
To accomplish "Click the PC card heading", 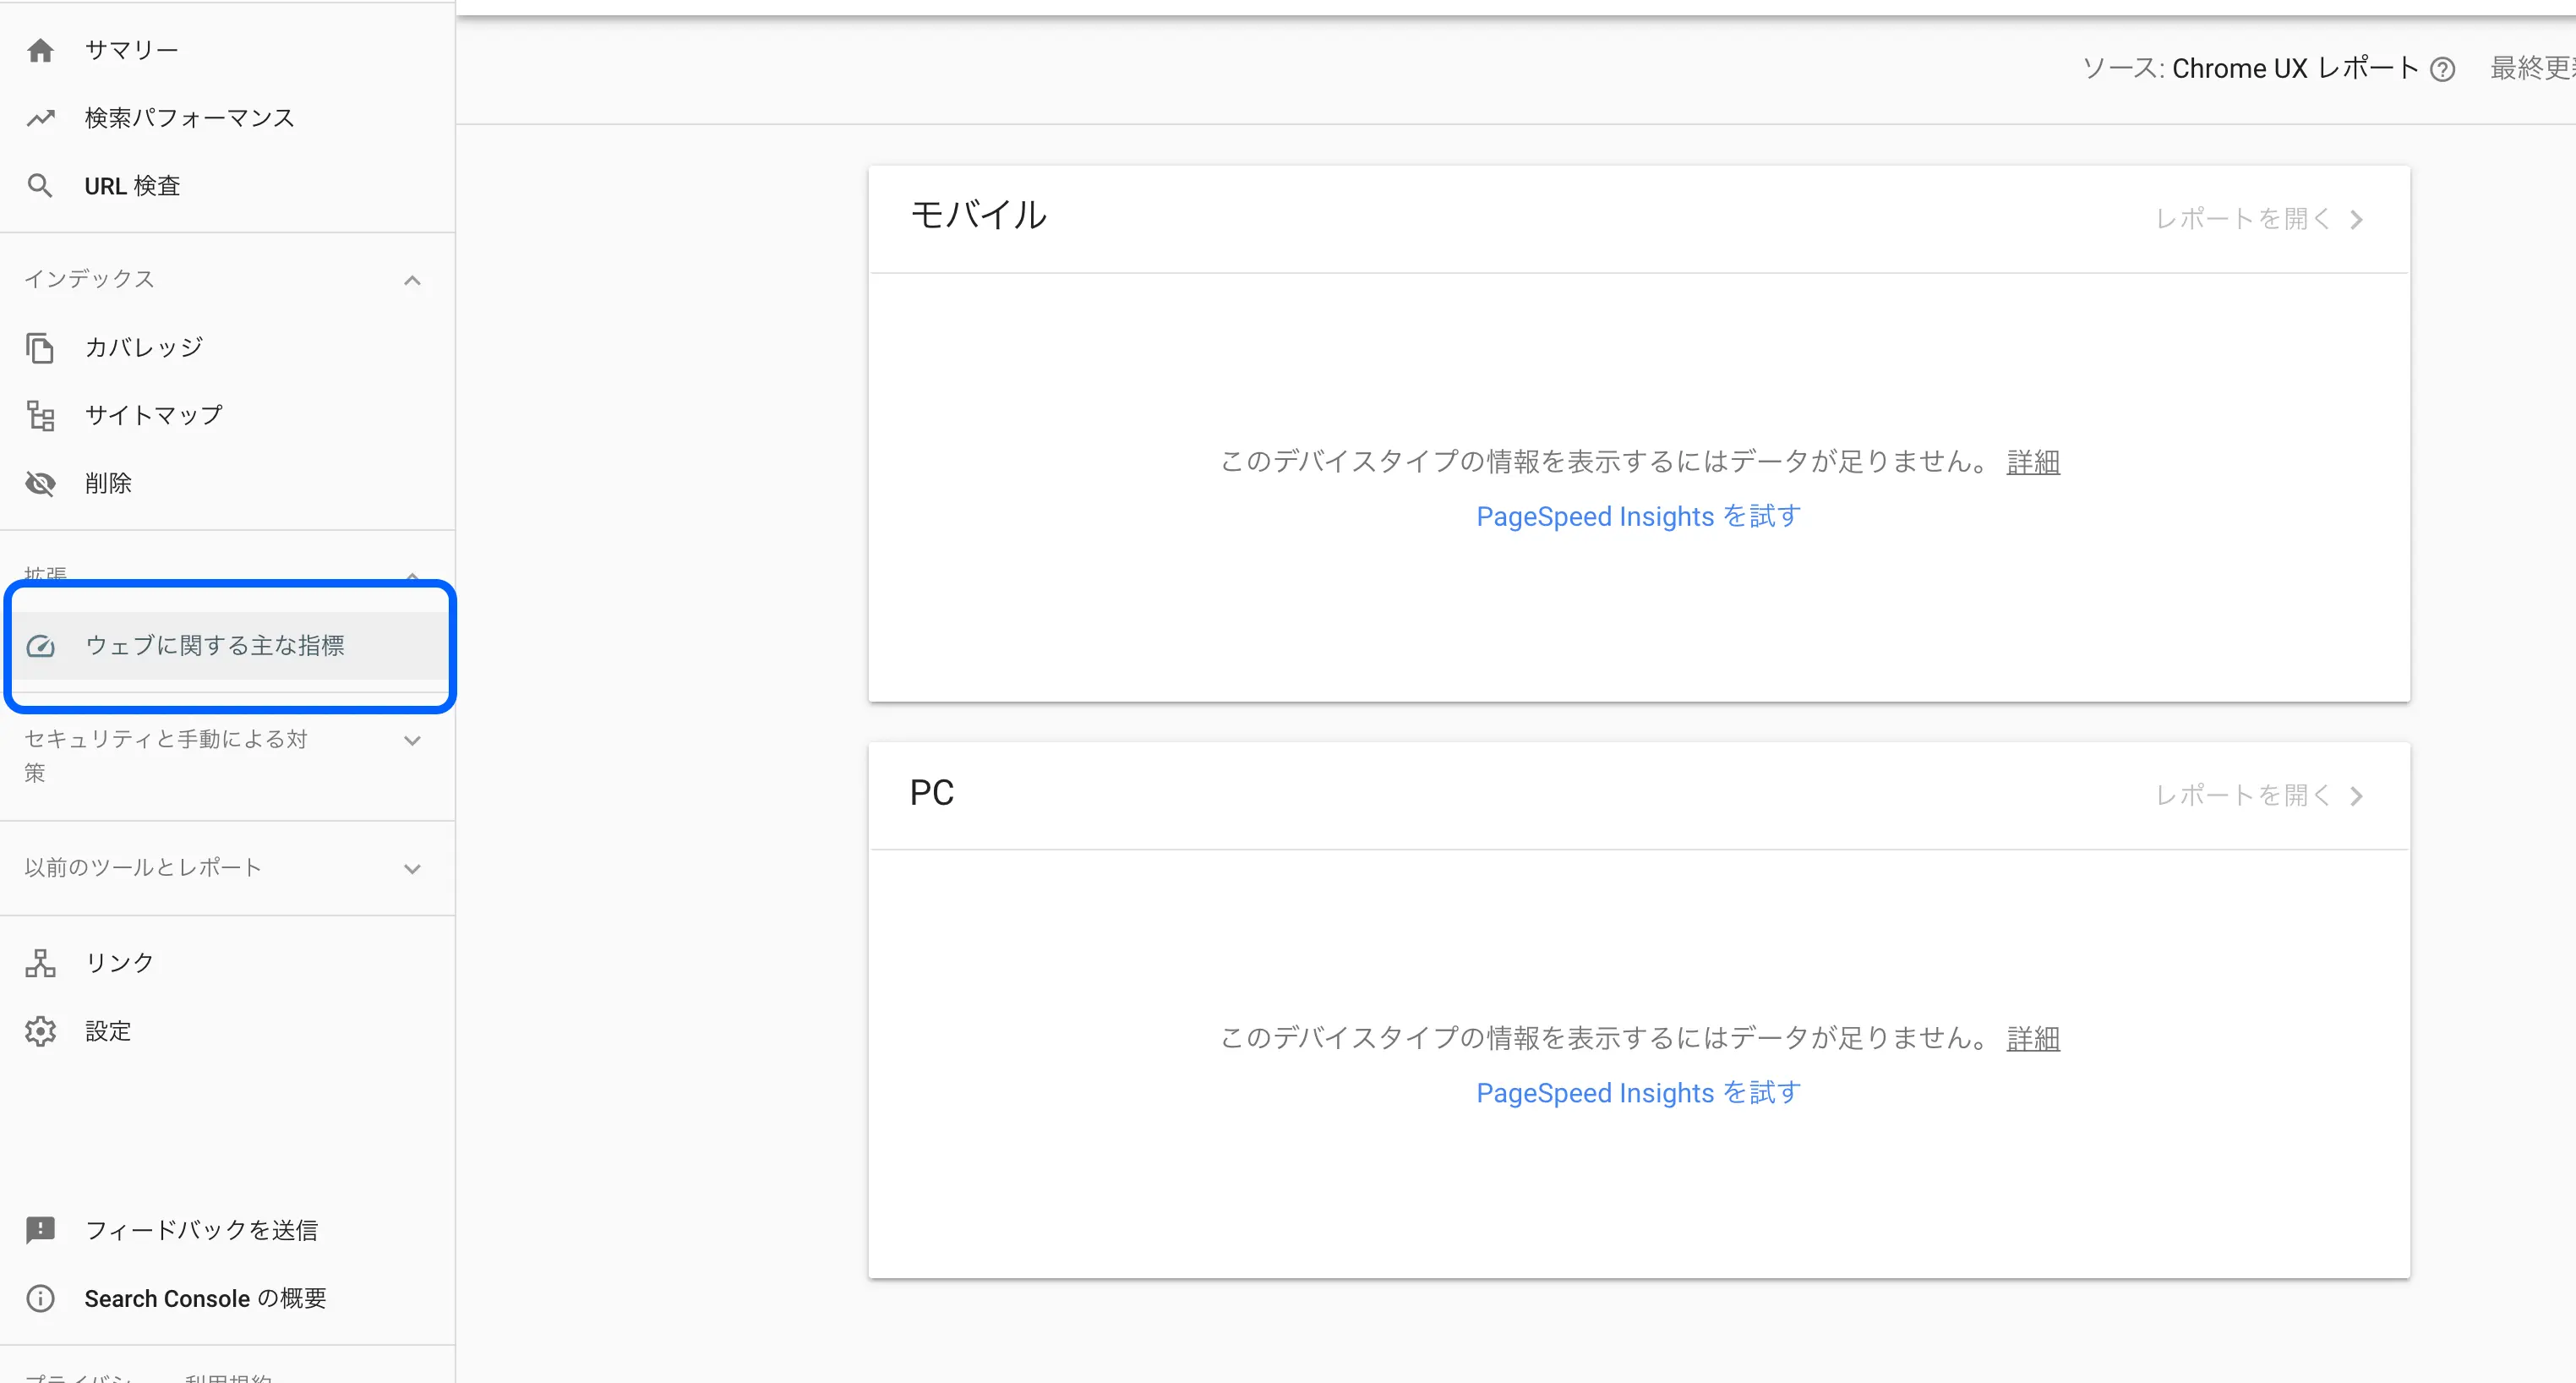I will click(x=932, y=793).
